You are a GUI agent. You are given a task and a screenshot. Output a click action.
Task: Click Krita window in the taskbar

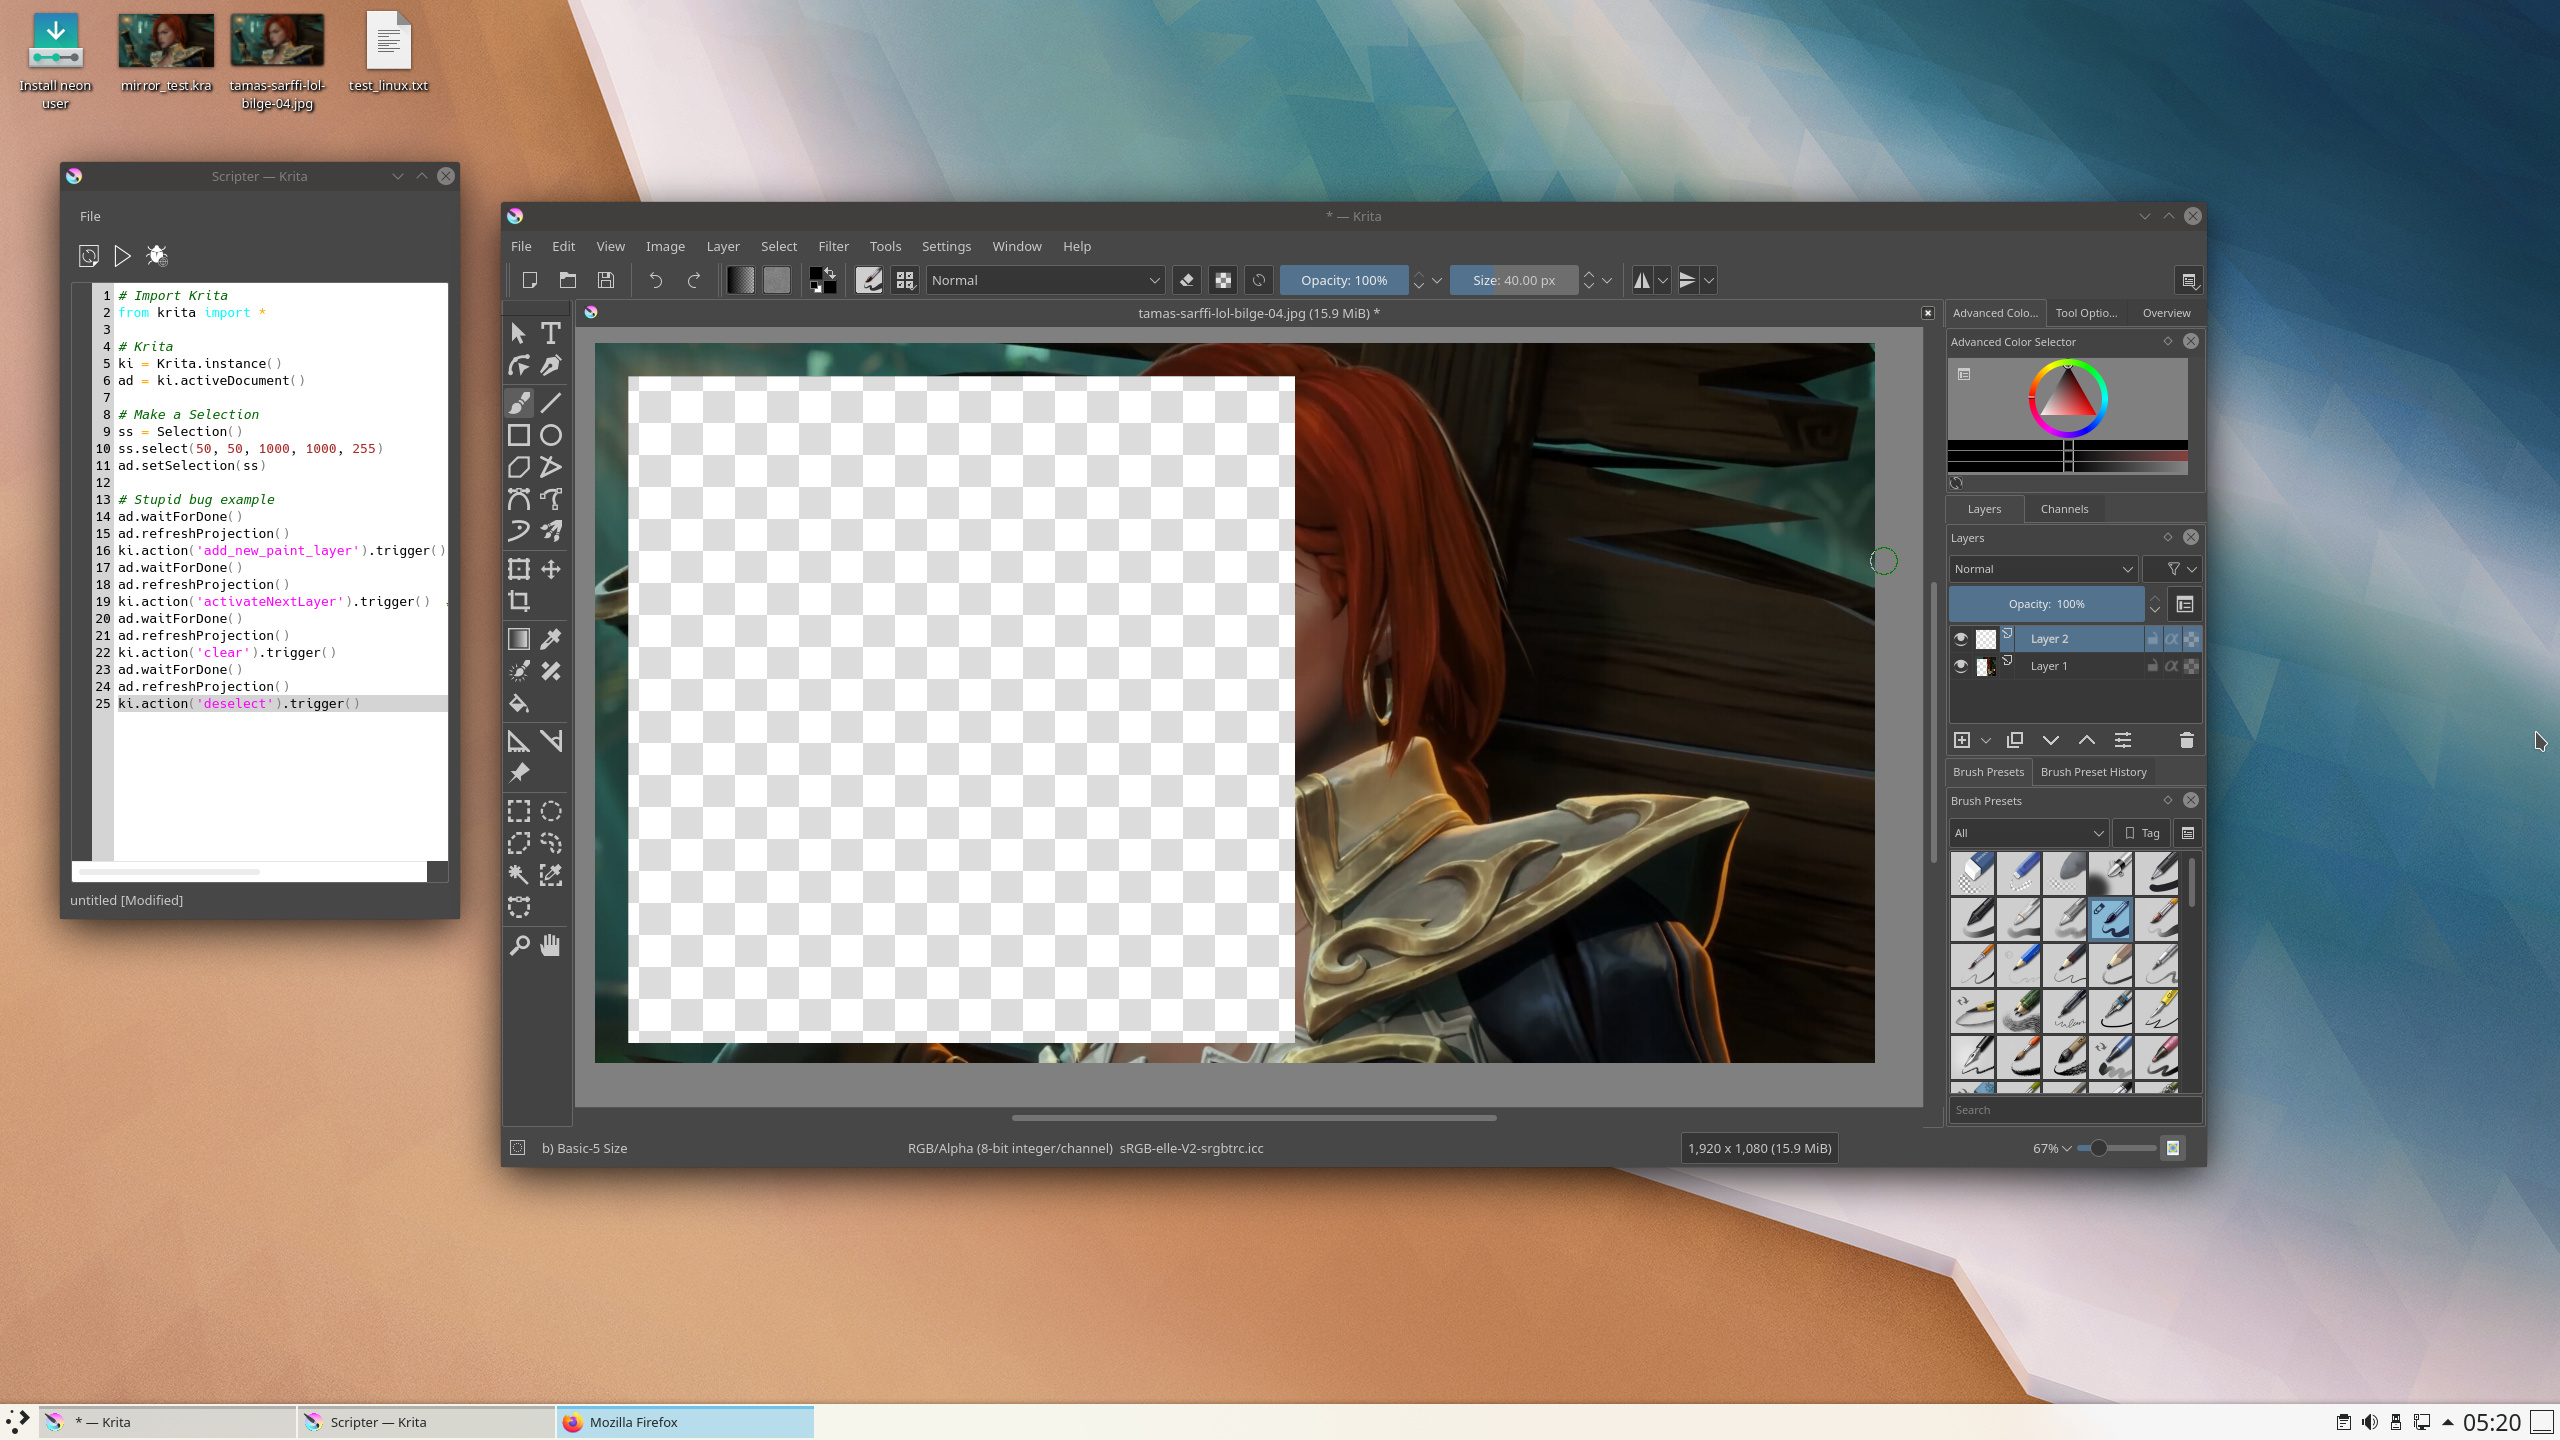click(168, 1422)
